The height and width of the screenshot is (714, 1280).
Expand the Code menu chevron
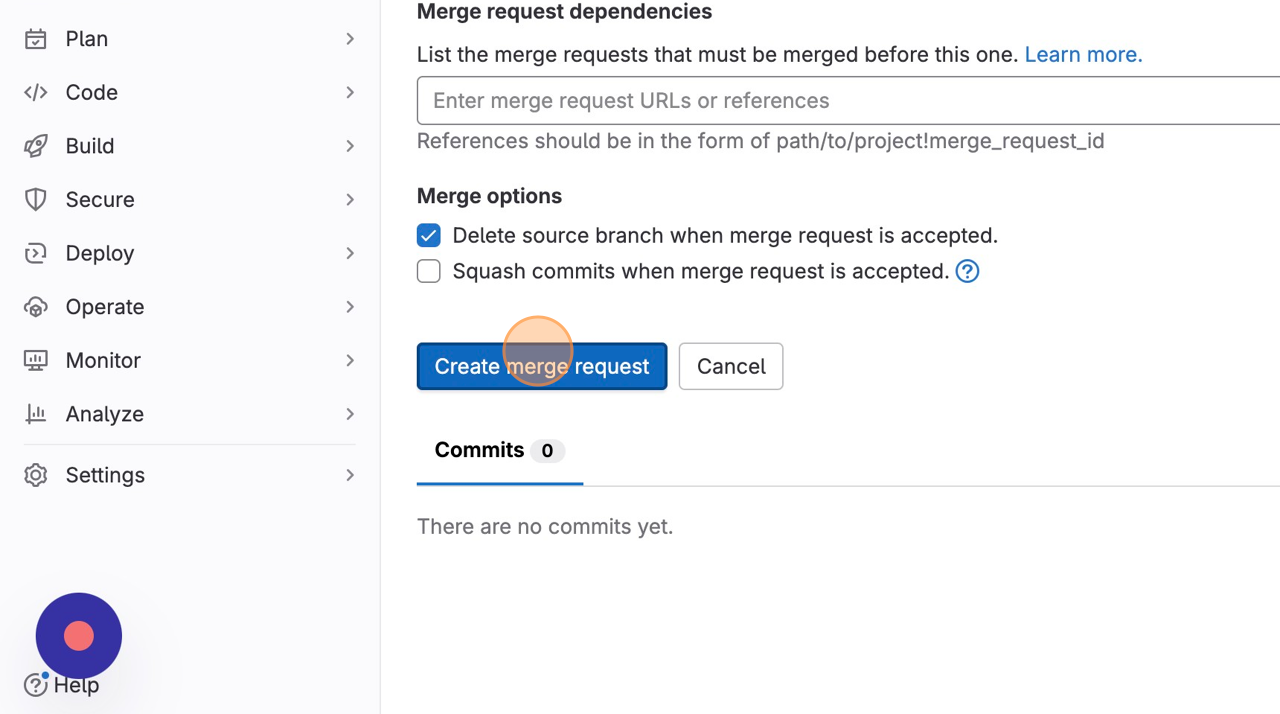pyautogui.click(x=350, y=92)
